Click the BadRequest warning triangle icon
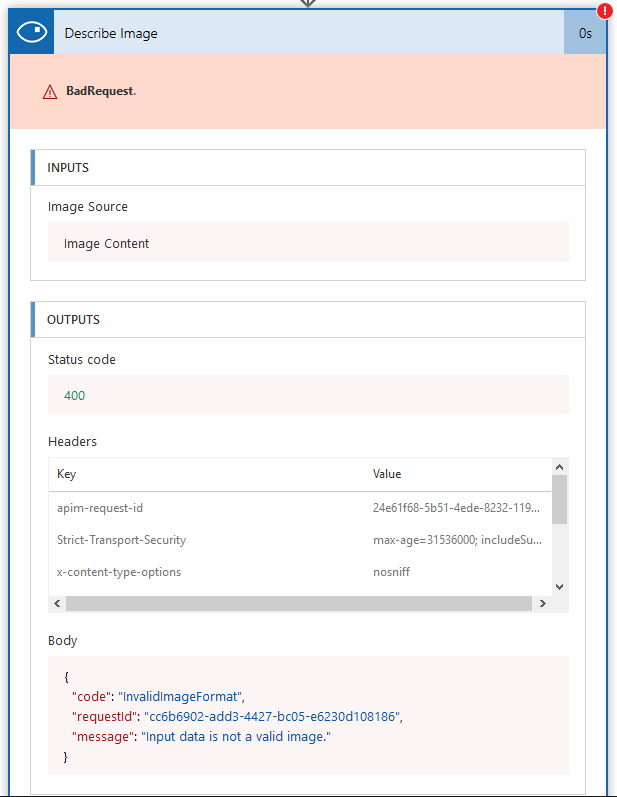 click(x=50, y=91)
